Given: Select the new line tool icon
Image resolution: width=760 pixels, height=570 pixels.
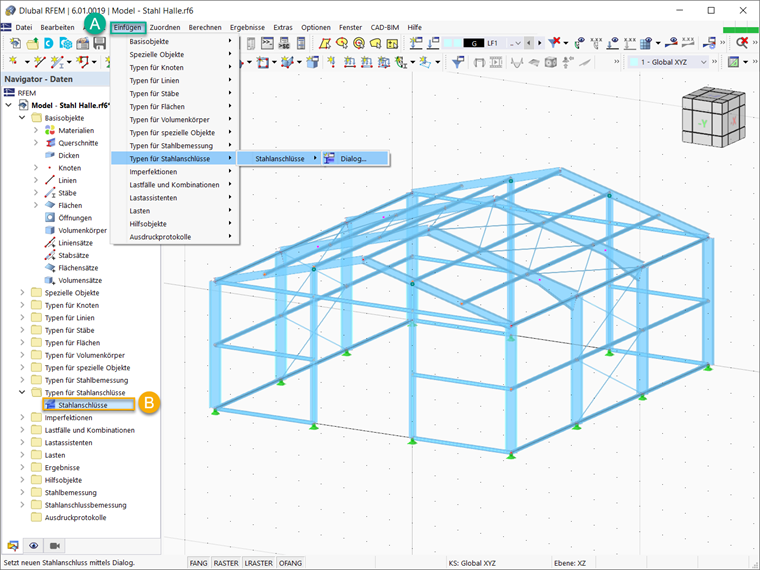Looking at the screenshot, I should click(39, 62).
